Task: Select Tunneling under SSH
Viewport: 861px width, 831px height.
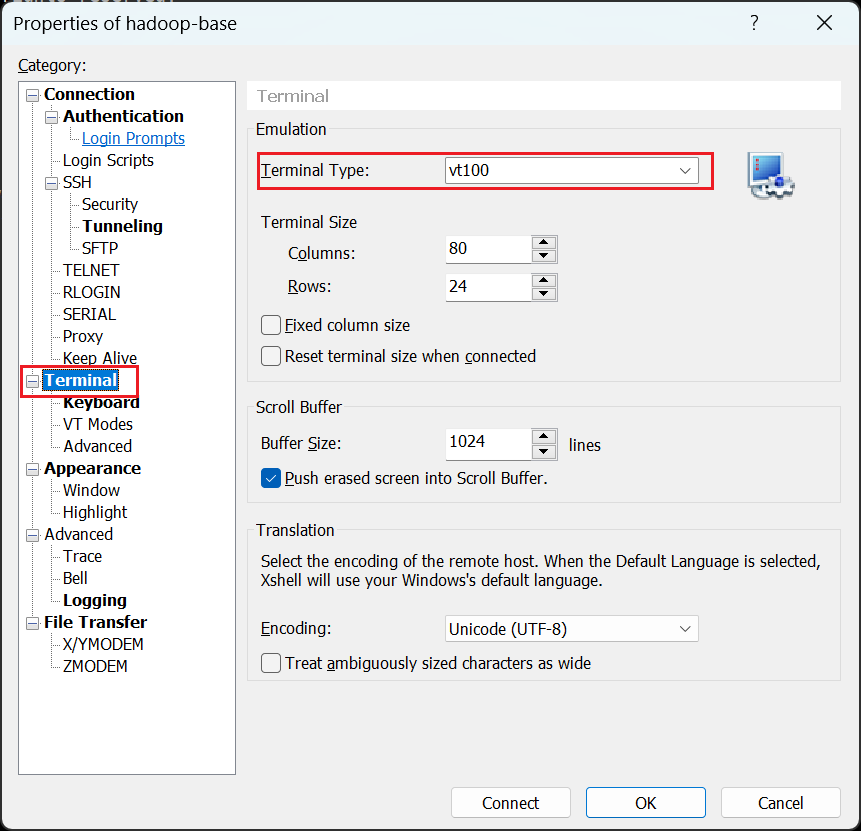Action: pos(122,226)
